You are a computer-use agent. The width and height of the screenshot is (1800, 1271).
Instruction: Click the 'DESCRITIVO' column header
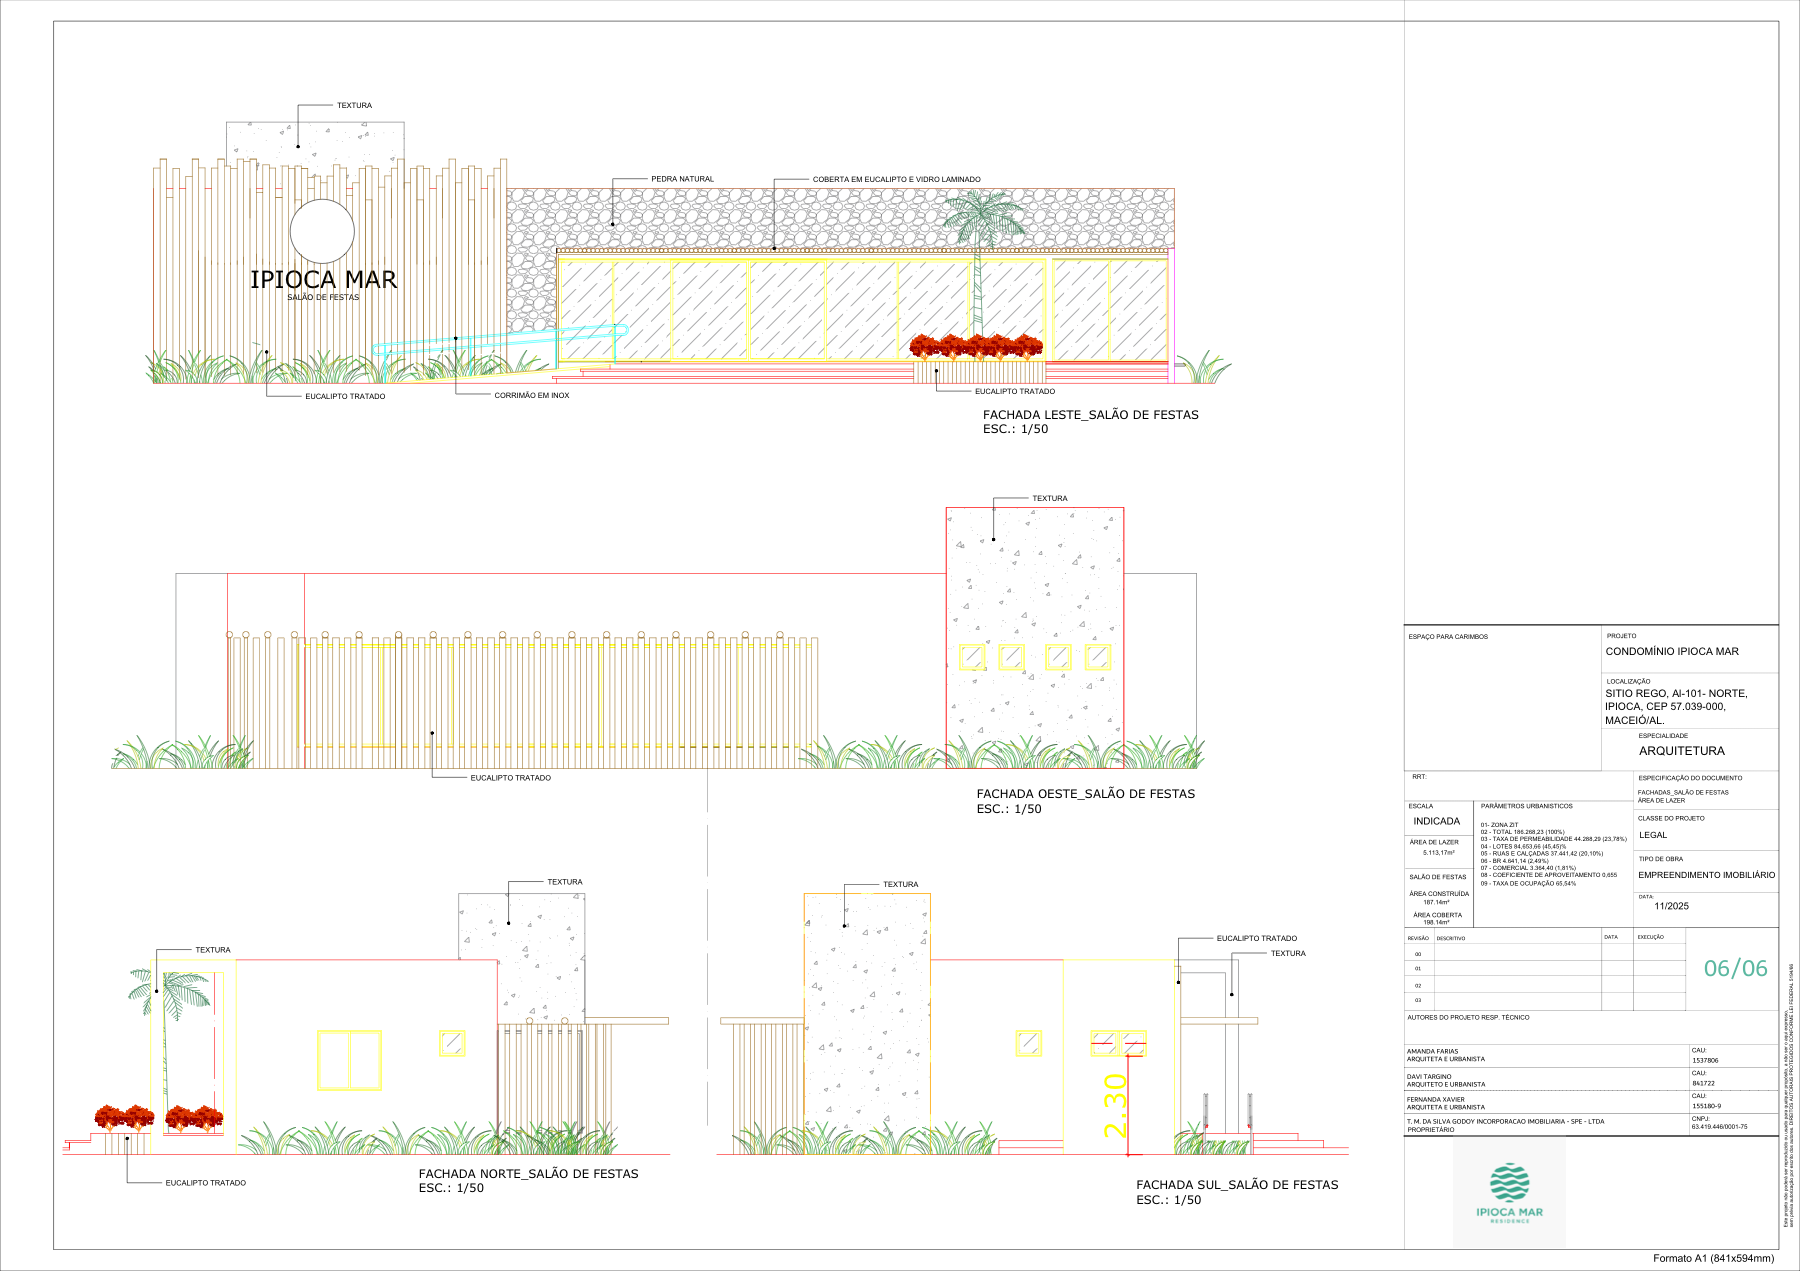1451,939
